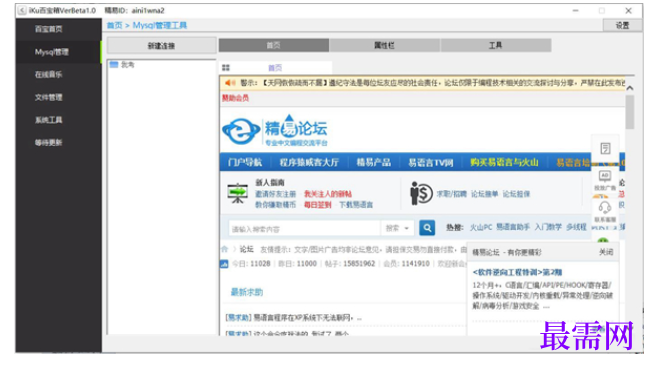The height and width of the screenshot is (367, 652).
Task: Switch to the dark gray 首页 tab
Action: point(274,45)
